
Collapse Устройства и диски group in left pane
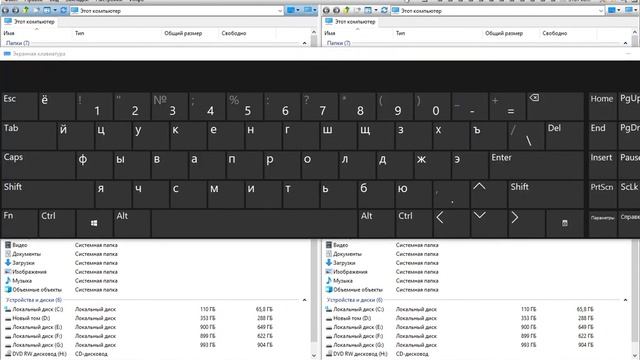(x=304, y=300)
